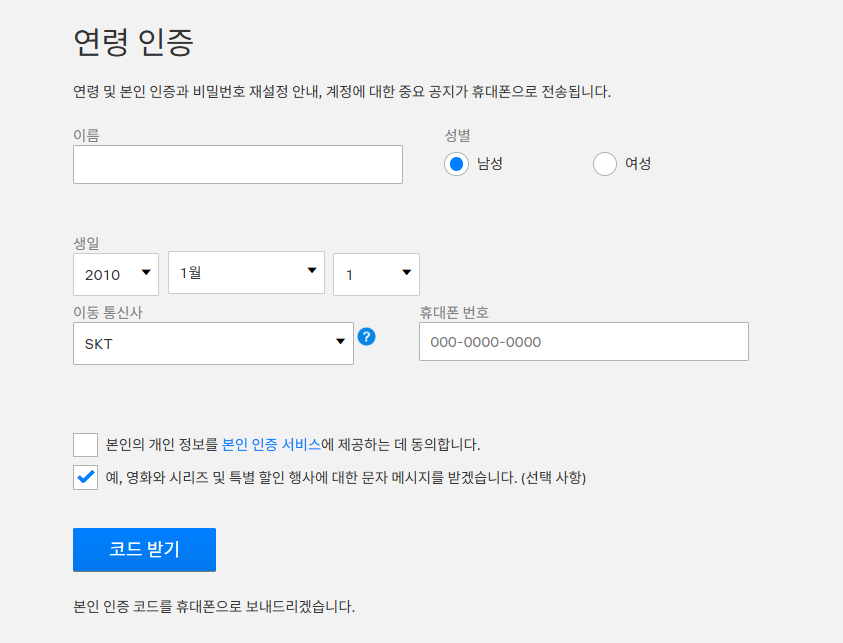Click the carrier dropdown arrow
Viewport: 843px width, 643px height.
click(340, 342)
